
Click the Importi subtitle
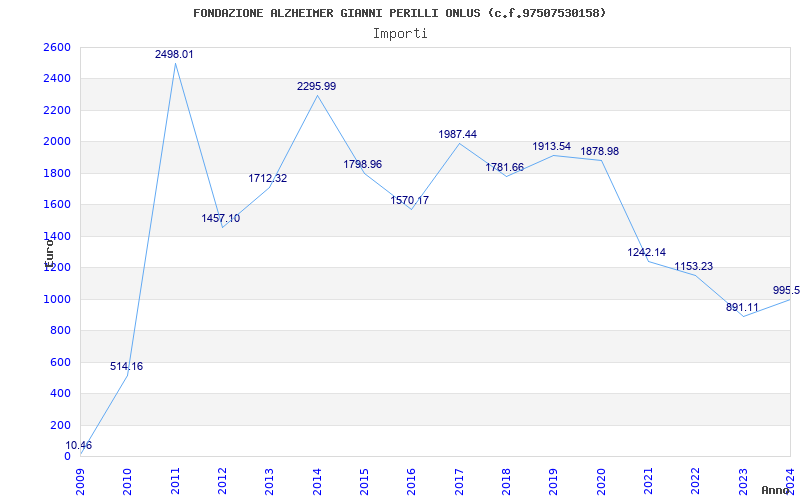pyautogui.click(x=400, y=34)
